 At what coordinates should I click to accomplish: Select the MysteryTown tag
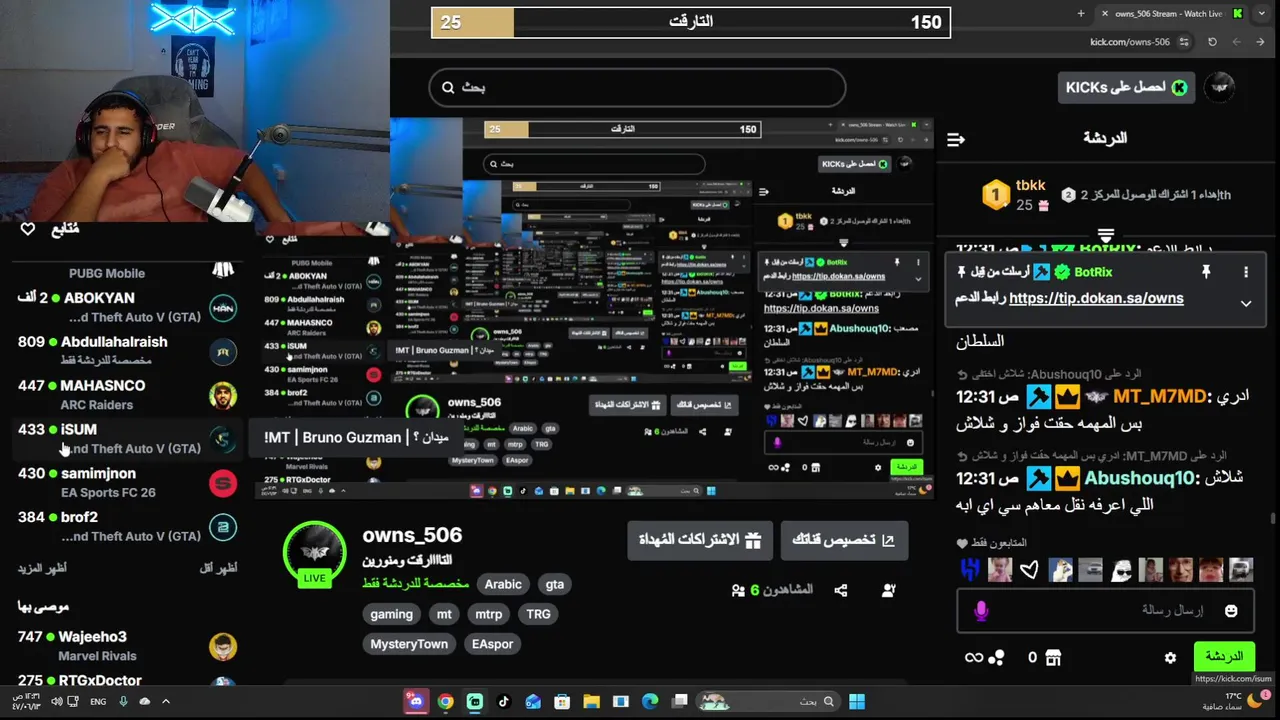tap(409, 644)
